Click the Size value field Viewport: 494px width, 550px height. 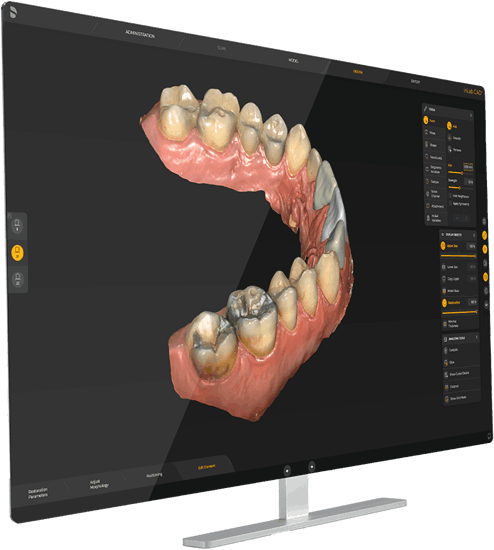click(x=468, y=166)
